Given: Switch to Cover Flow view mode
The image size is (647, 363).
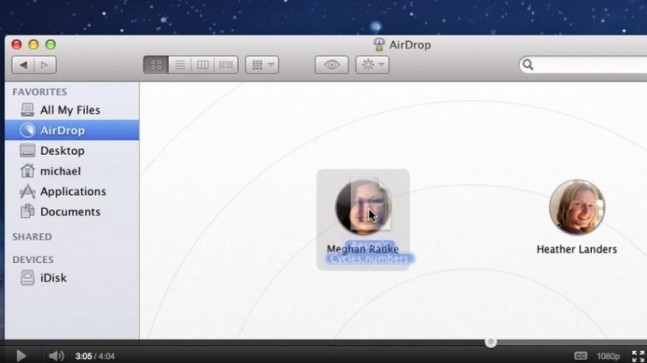Looking at the screenshot, I should [226, 65].
